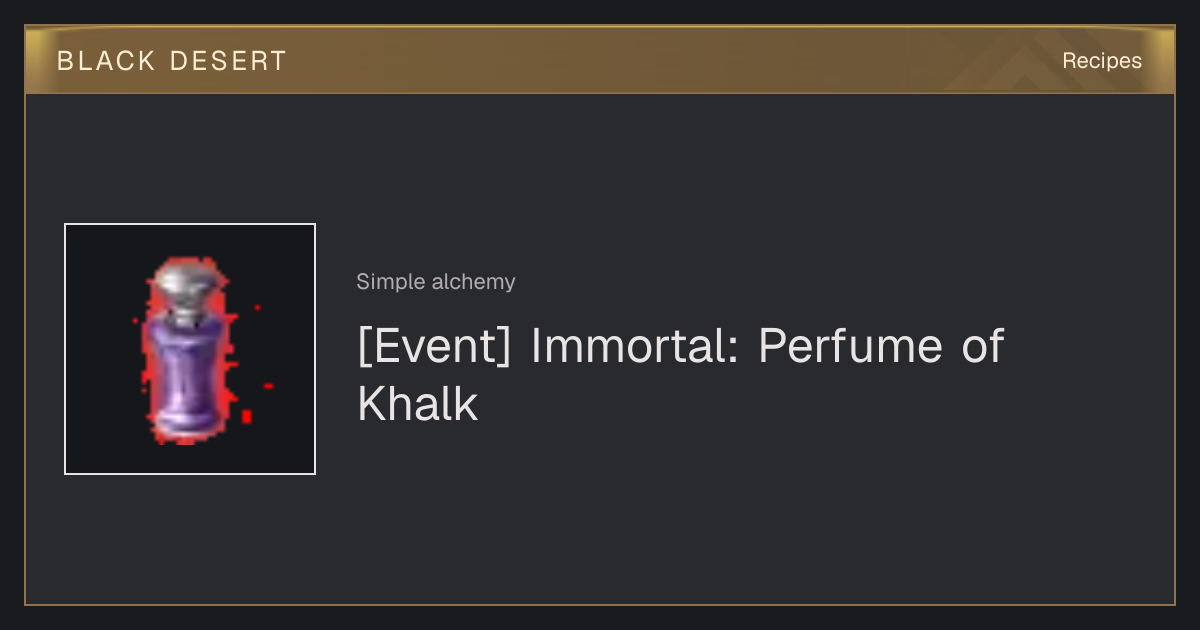Click the perfume bottle item thumbnail

coord(190,349)
